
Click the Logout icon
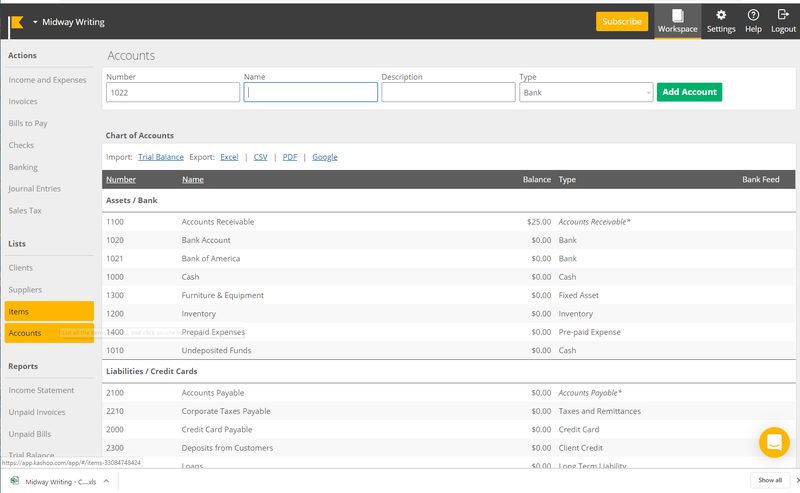pos(783,14)
